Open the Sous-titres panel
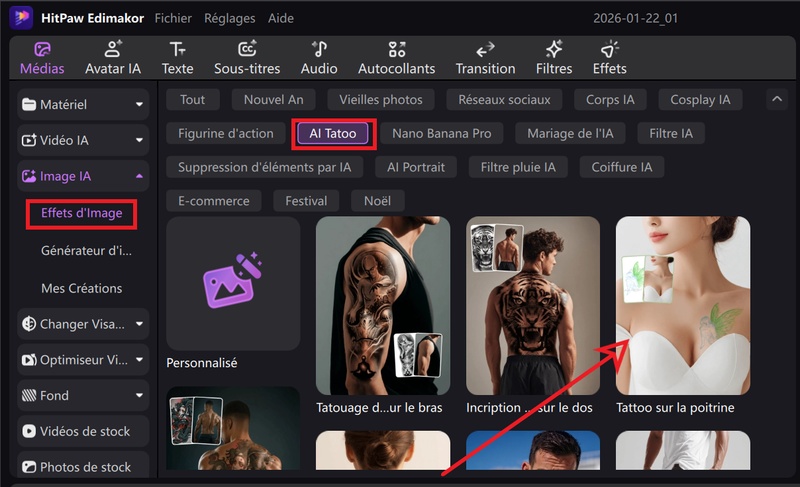The width and height of the screenshot is (800, 487). coord(247,59)
